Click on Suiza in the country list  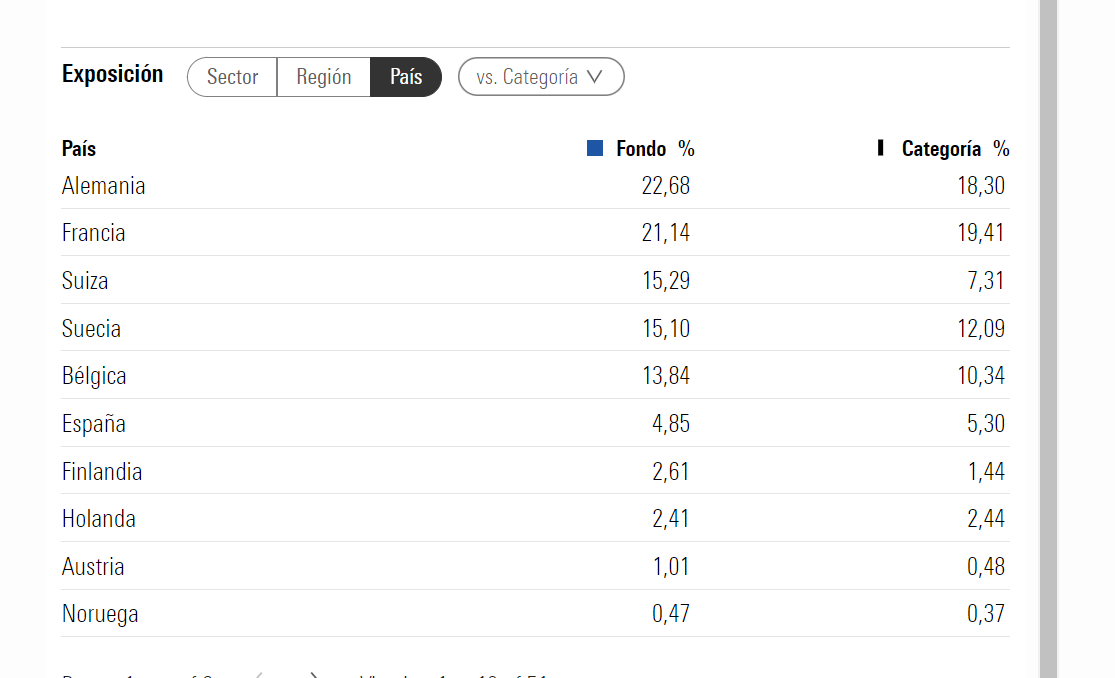[85, 281]
